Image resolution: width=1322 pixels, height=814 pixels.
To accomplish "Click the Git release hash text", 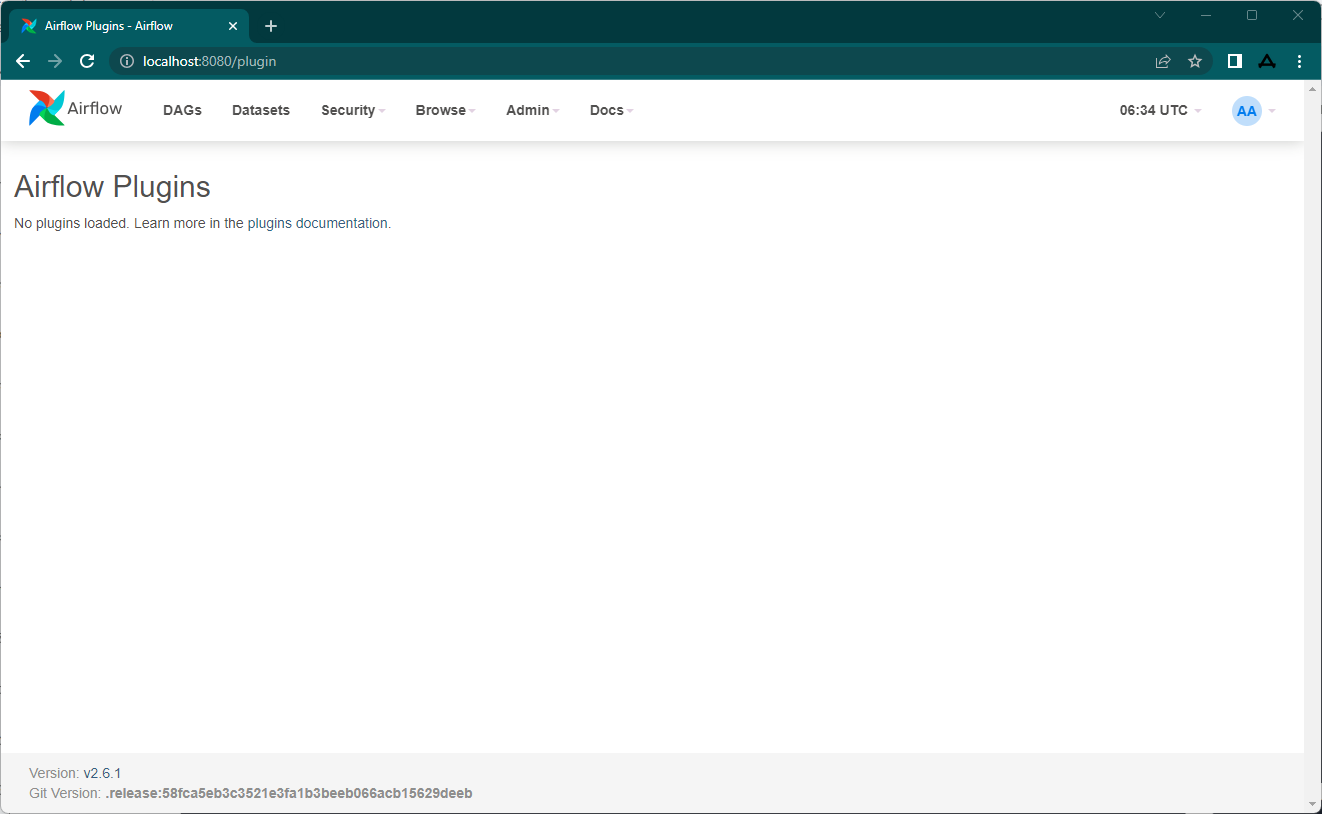I will [x=289, y=793].
